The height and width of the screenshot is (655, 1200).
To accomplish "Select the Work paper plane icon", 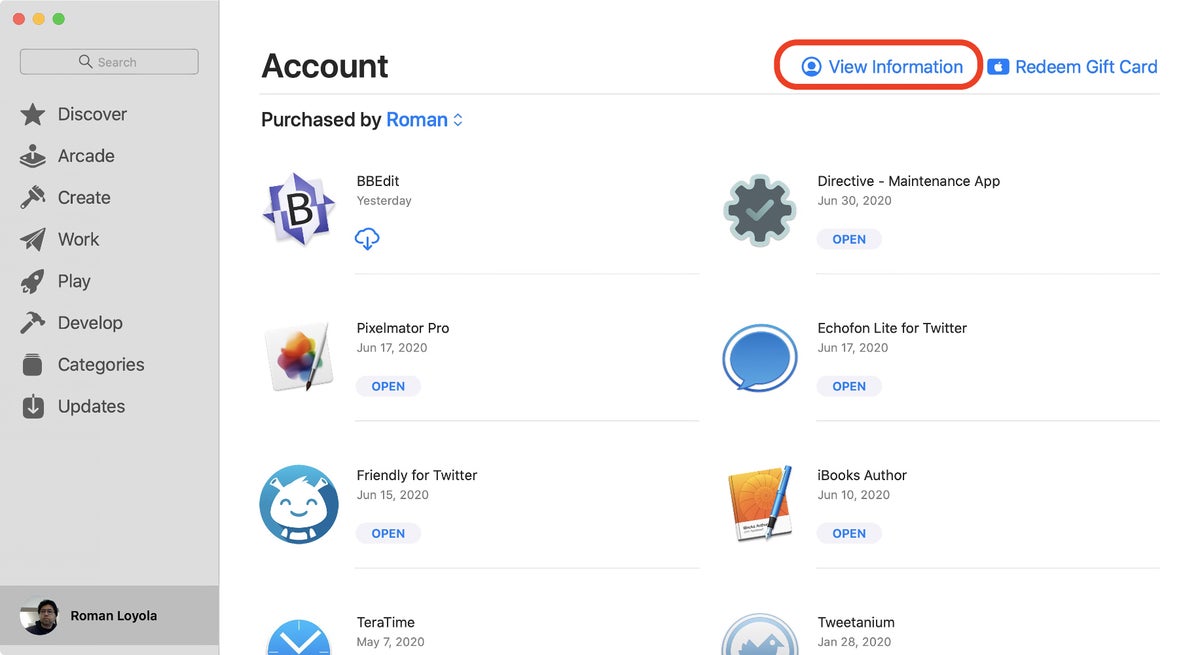I will click(x=33, y=240).
